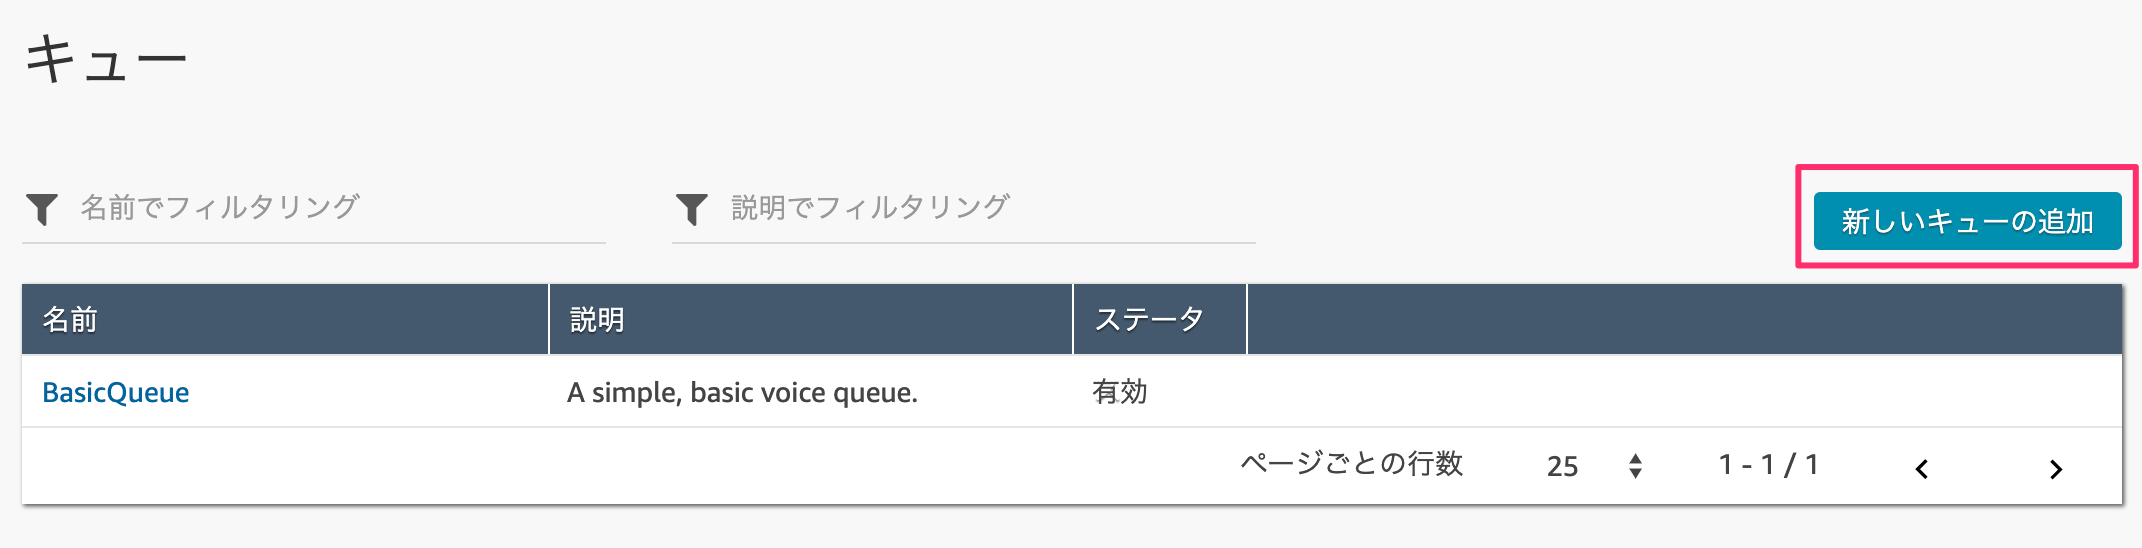Screen dimensions: 2142x548
Task: Click the funnel icon beside description filter
Action: pyautogui.click(x=692, y=209)
